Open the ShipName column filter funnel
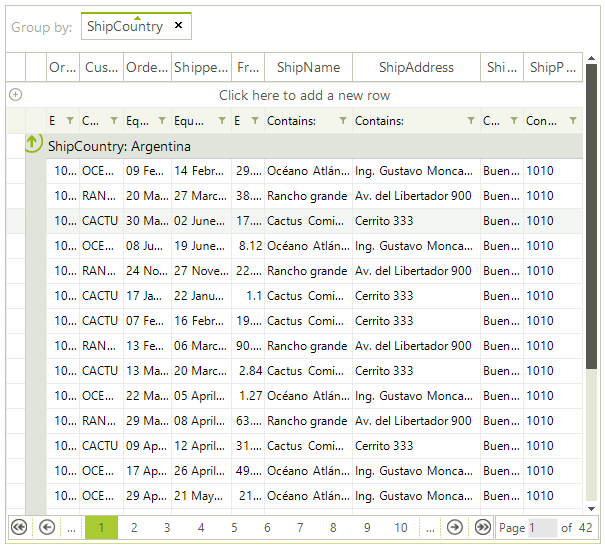Viewport: 605px width, 549px height. point(343,121)
